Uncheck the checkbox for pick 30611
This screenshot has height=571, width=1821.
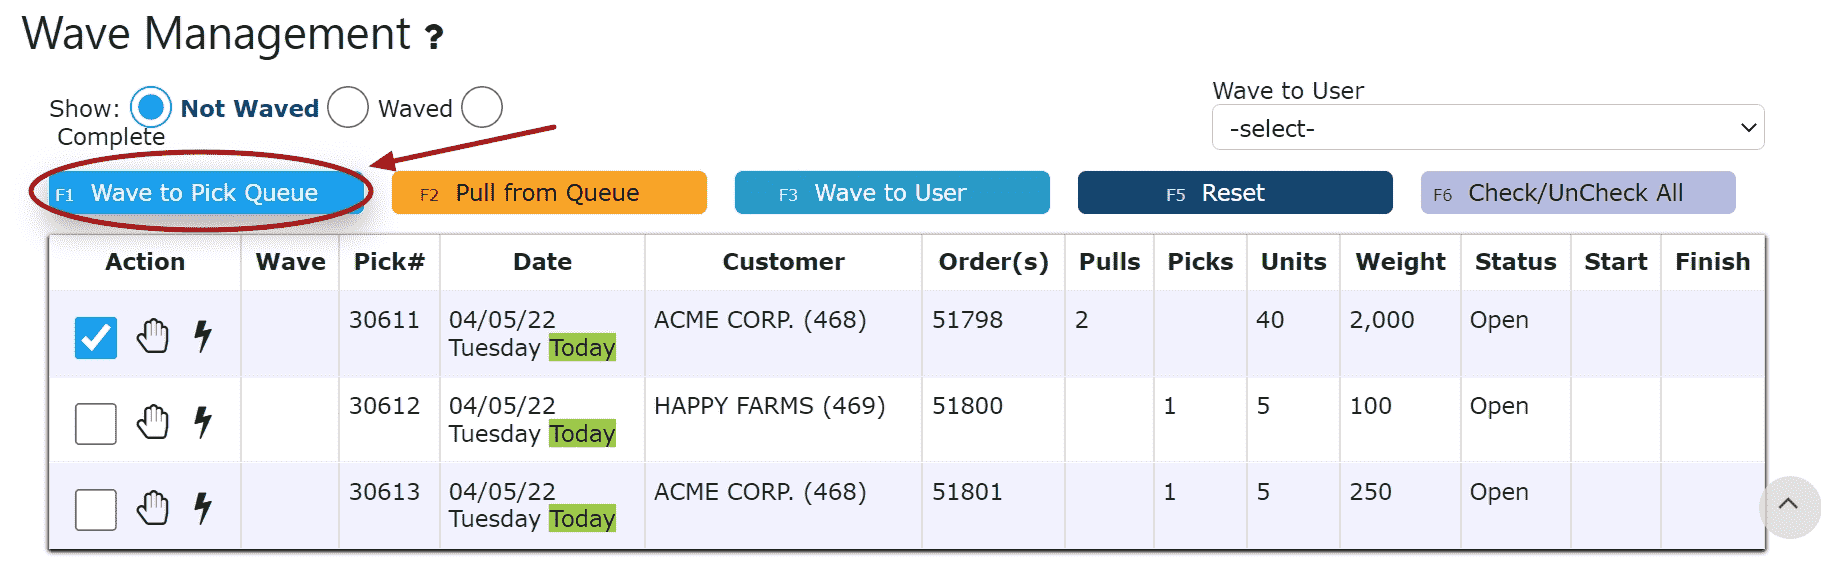[x=96, y=338]
